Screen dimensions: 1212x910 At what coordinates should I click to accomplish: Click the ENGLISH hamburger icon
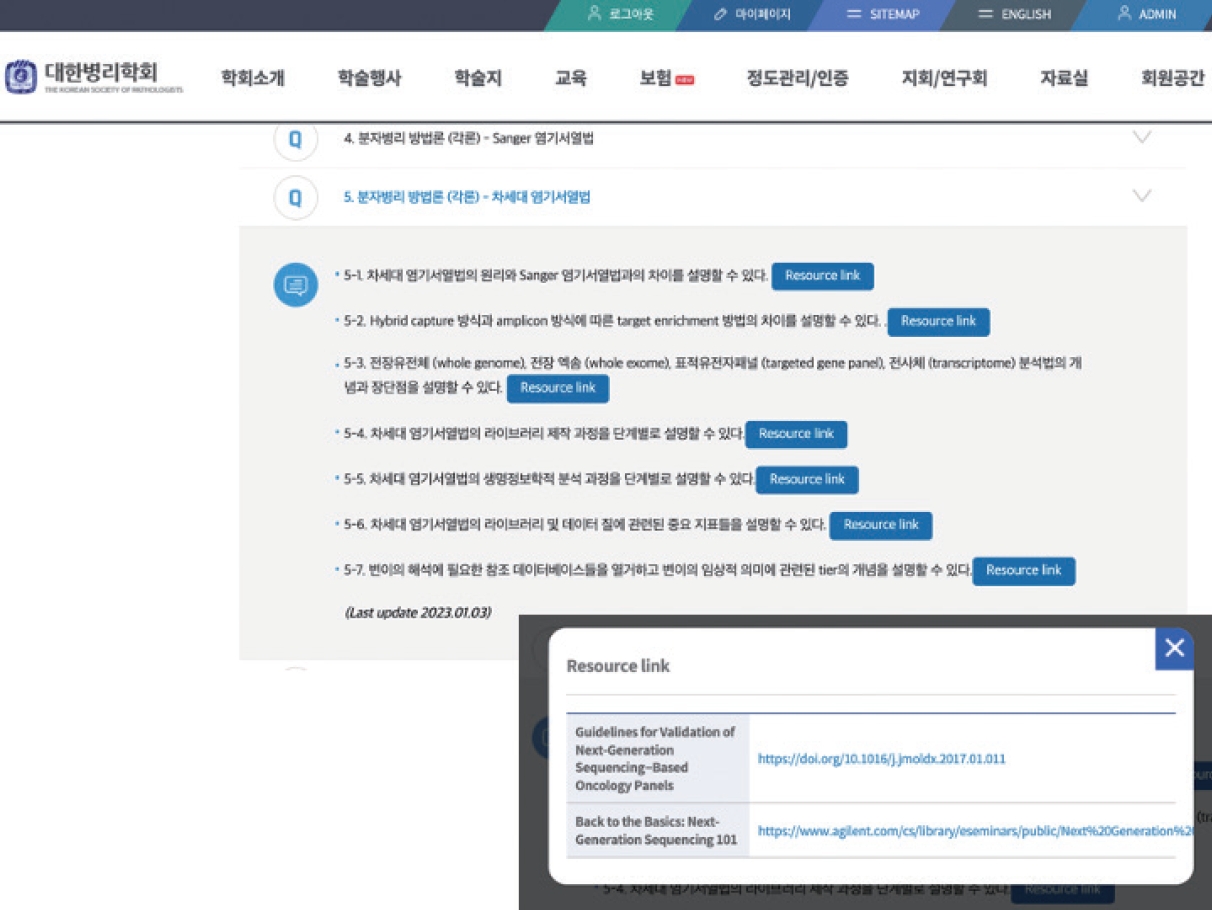pos(985,14)
